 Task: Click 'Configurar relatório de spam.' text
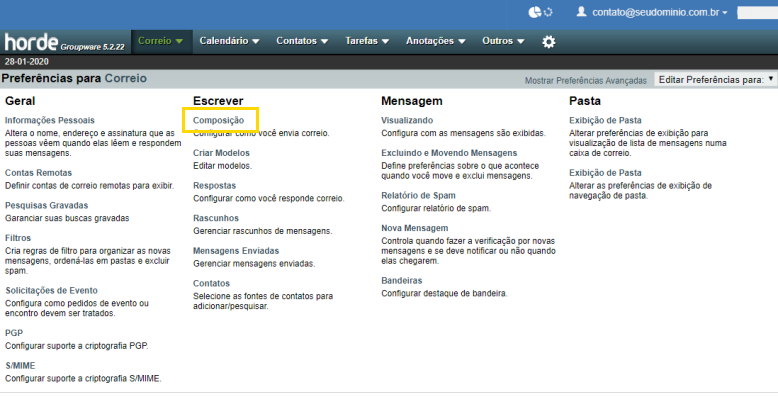436,208
